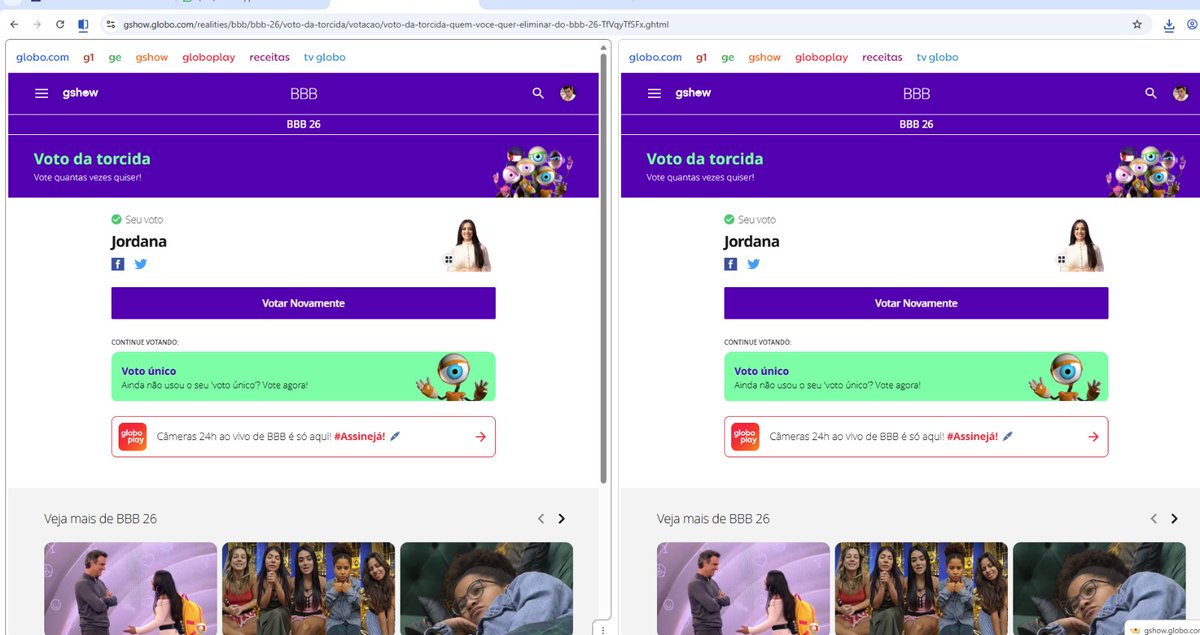Open g1 link in the left window

[89, 58]
